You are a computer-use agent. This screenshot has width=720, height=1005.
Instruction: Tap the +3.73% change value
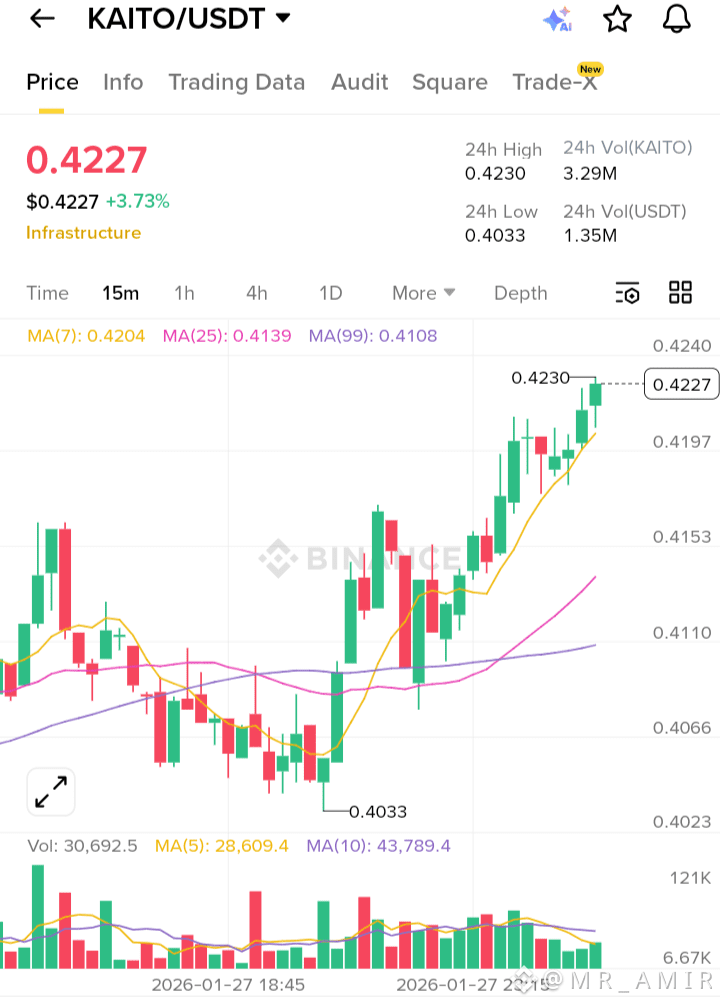click(x=138, y=201)
